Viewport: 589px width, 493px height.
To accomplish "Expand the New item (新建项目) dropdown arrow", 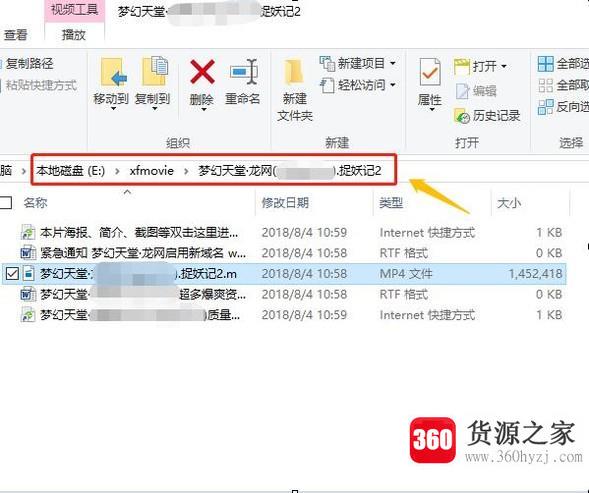I will [x=393, y=64].
